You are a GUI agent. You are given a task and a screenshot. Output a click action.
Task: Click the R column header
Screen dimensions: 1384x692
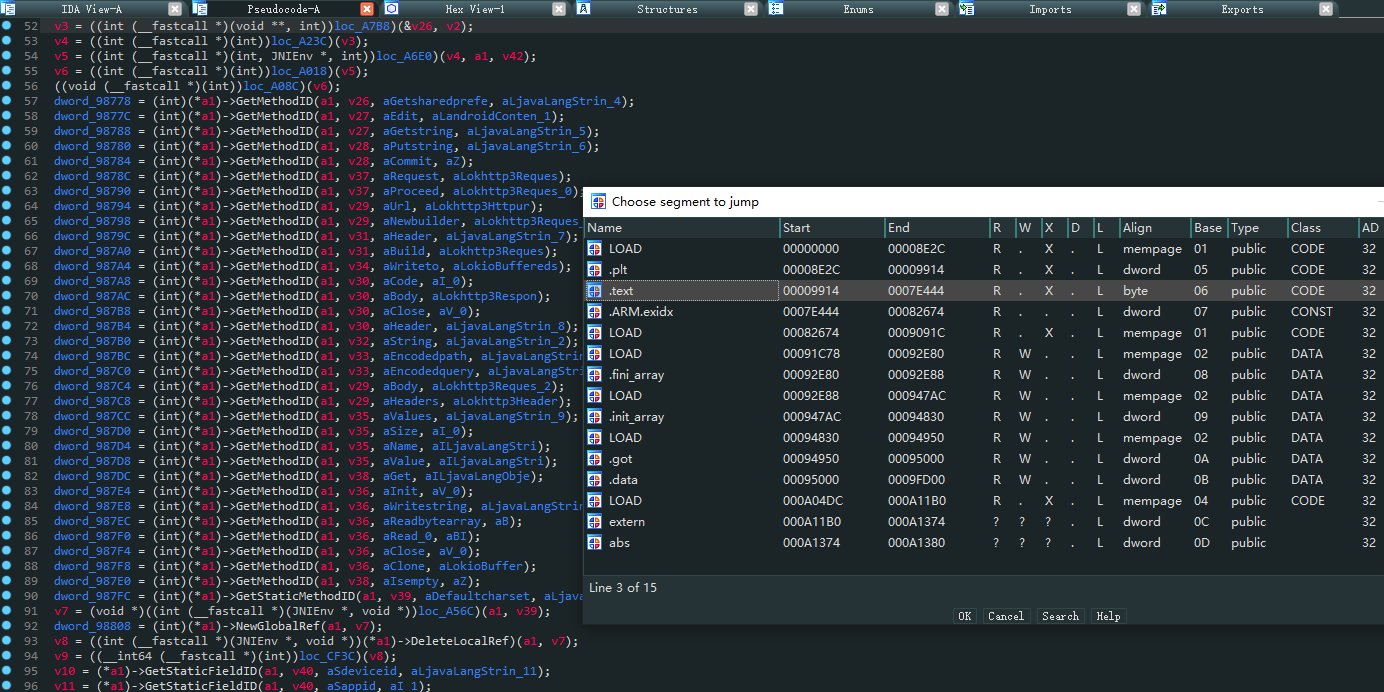pos(1002,228)
